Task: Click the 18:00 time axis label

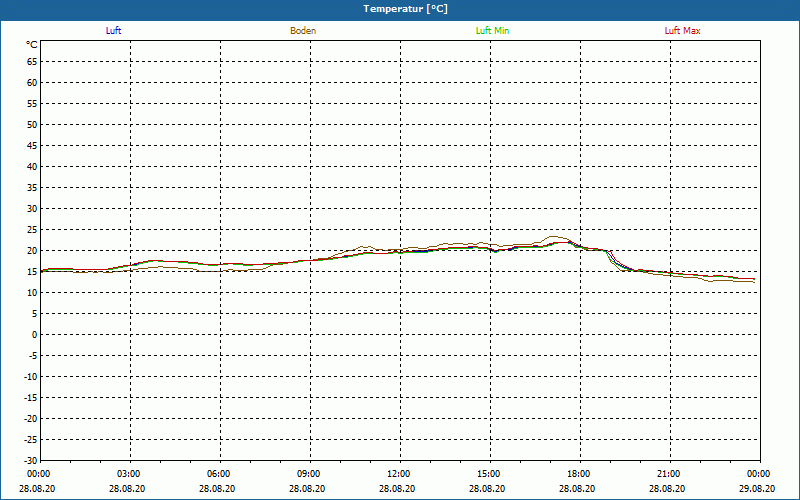Action: pyautogui.click(x=579, y=474)
